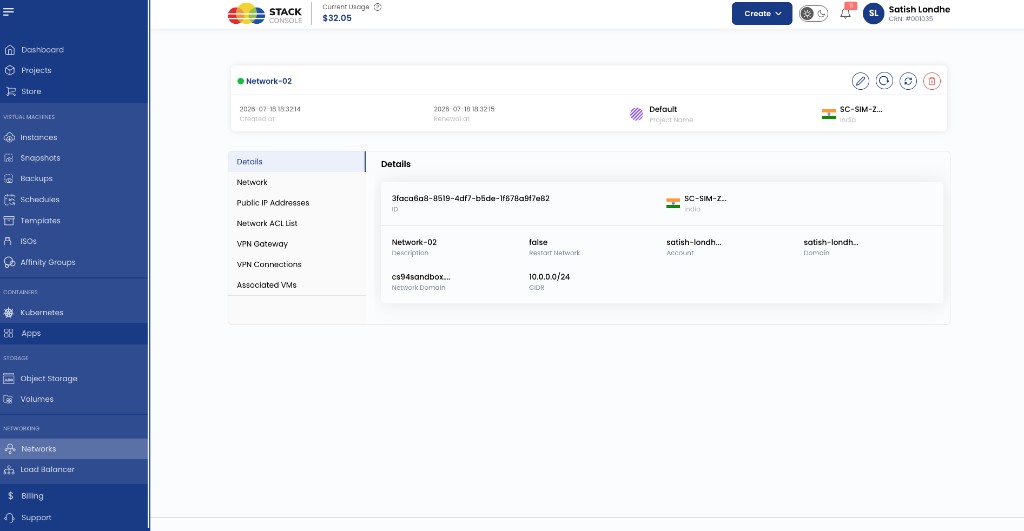Delete Network-02 with trash icon

coord(932,81)
